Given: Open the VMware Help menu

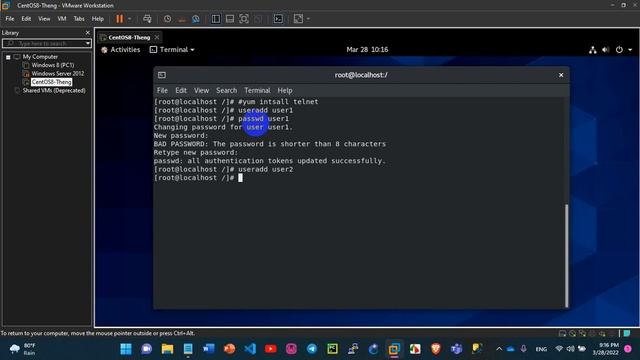Looking at the screenshot, I should 98,19.
